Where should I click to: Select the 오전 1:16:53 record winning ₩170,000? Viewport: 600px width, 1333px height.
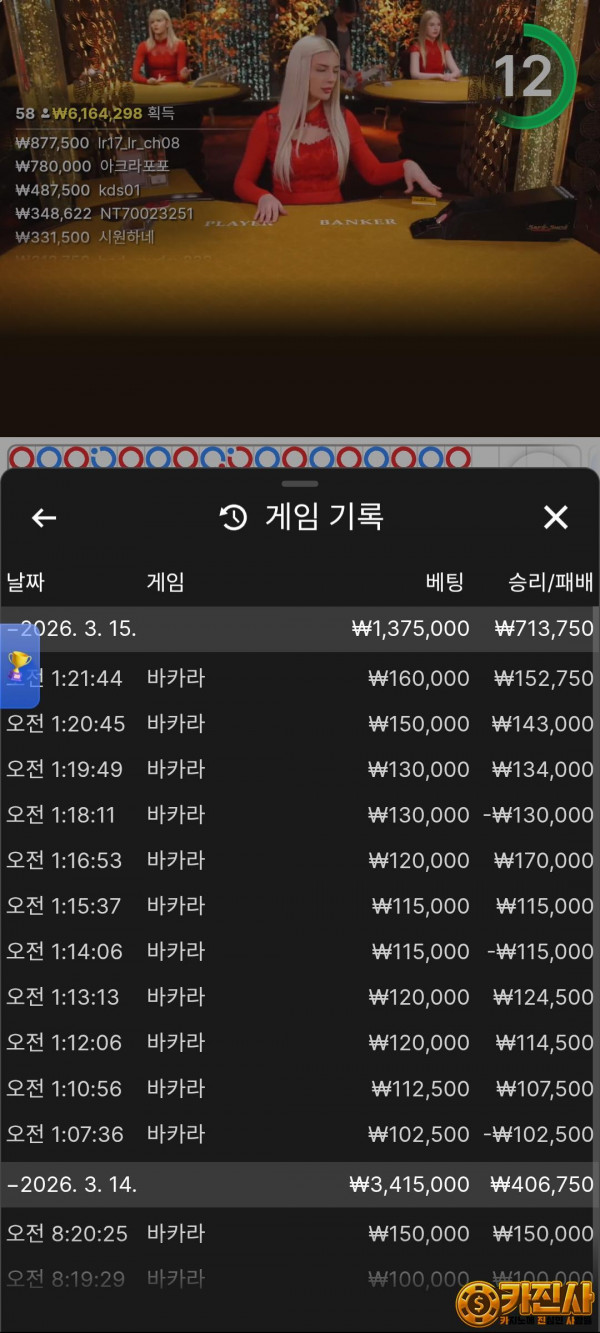(300, 860)
